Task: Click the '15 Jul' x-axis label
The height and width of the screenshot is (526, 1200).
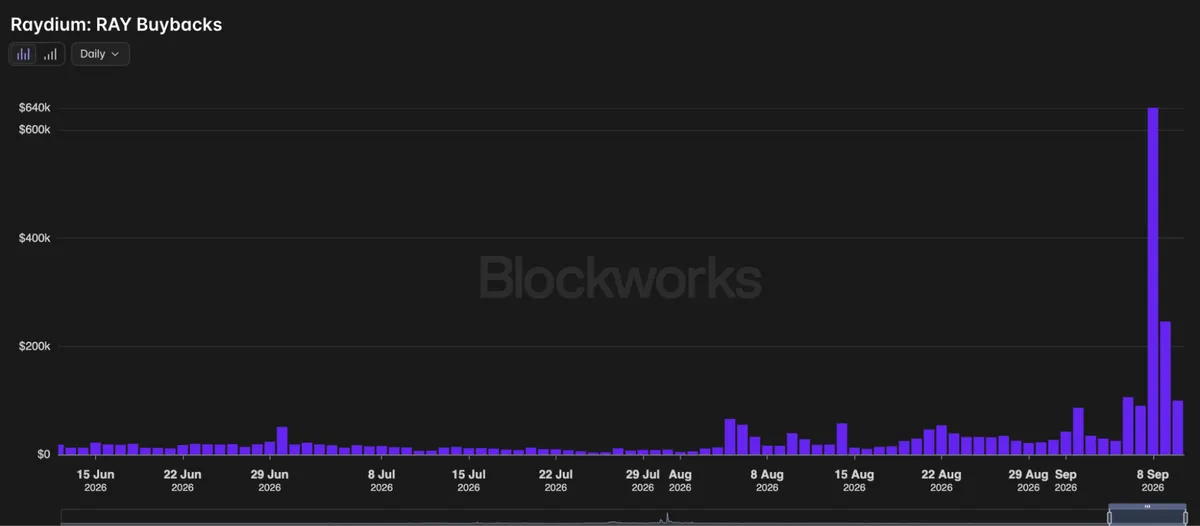Action: pos(469,474)
